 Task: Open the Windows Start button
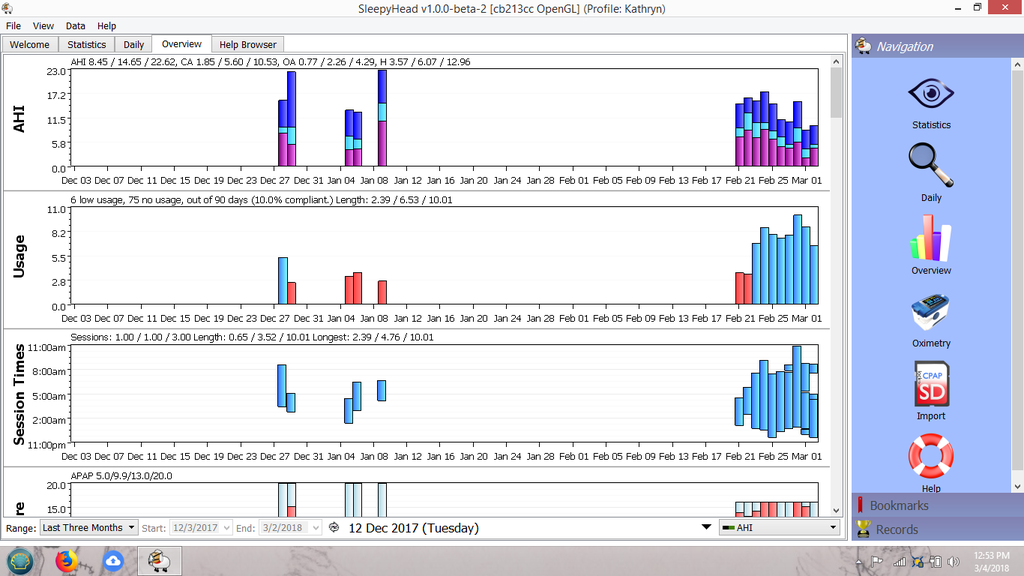tap(20, 561)
